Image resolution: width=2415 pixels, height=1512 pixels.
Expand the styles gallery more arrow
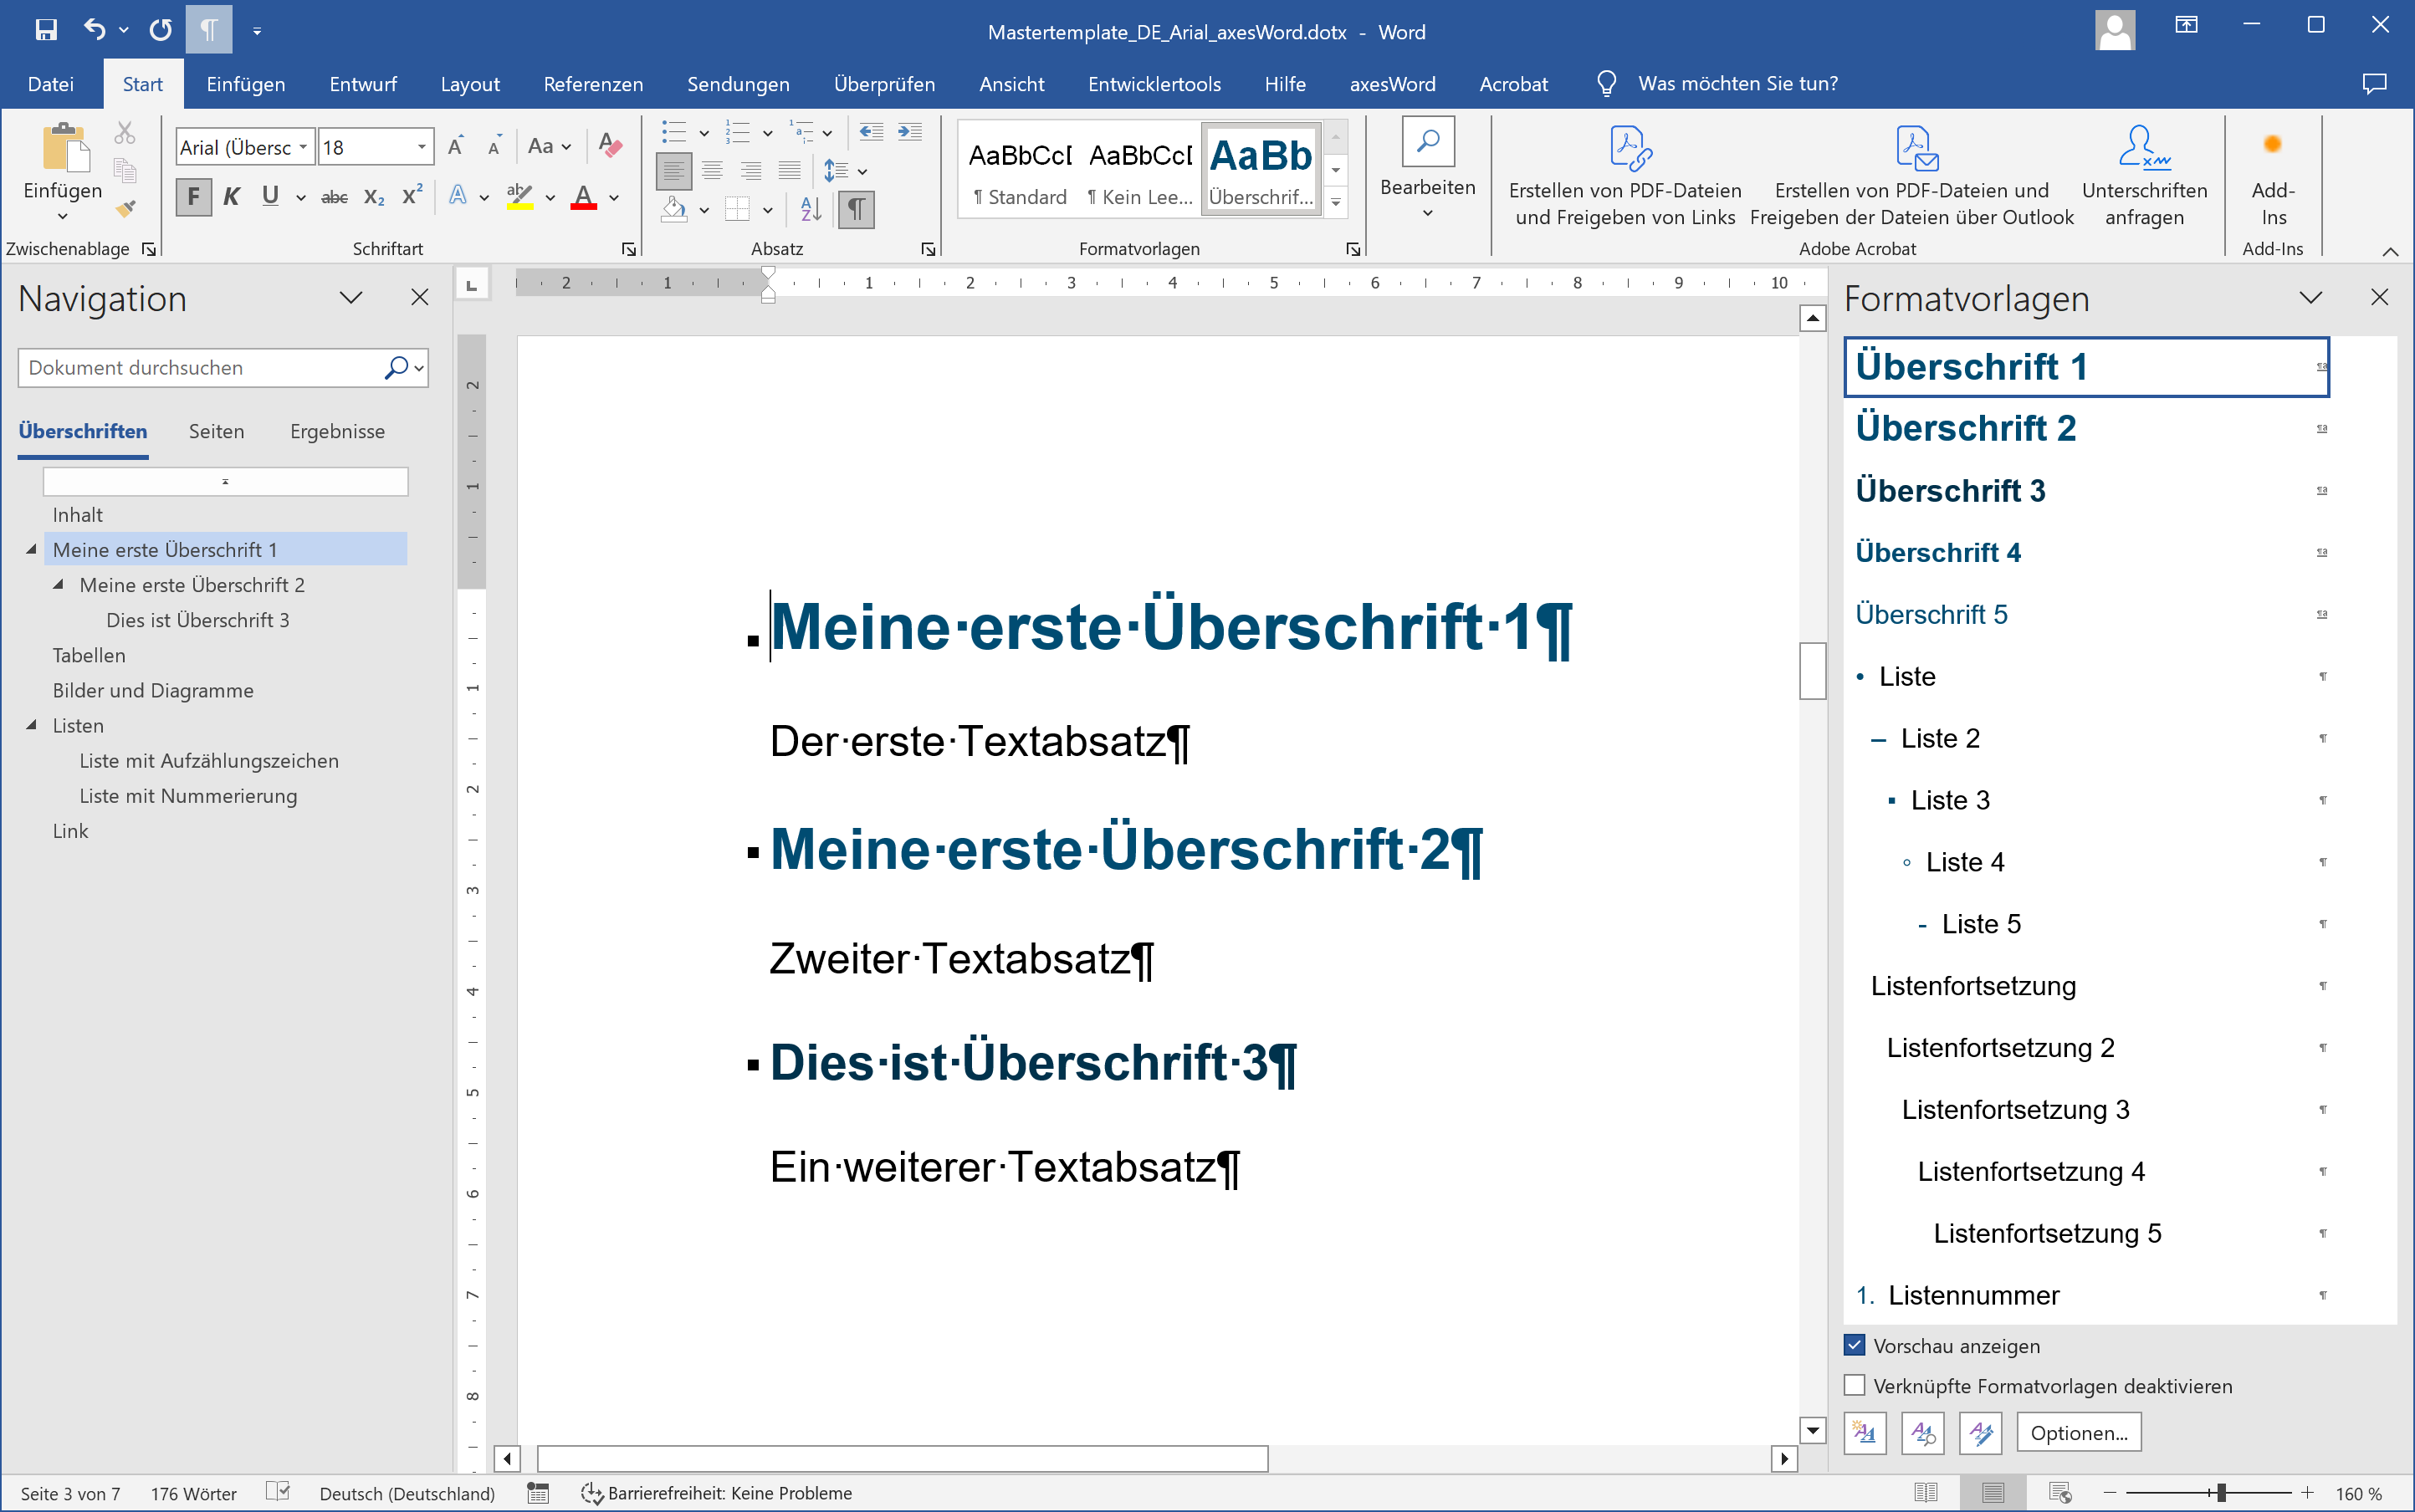pos(1335,203)
